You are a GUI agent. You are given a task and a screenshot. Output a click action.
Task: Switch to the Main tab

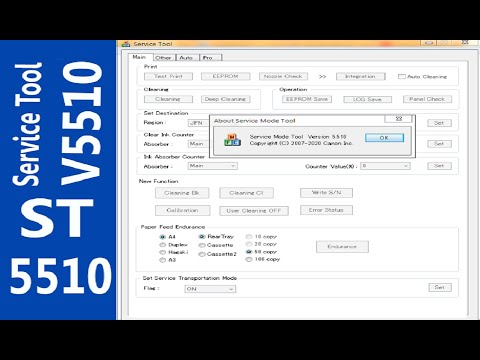[x=139, y=57]
